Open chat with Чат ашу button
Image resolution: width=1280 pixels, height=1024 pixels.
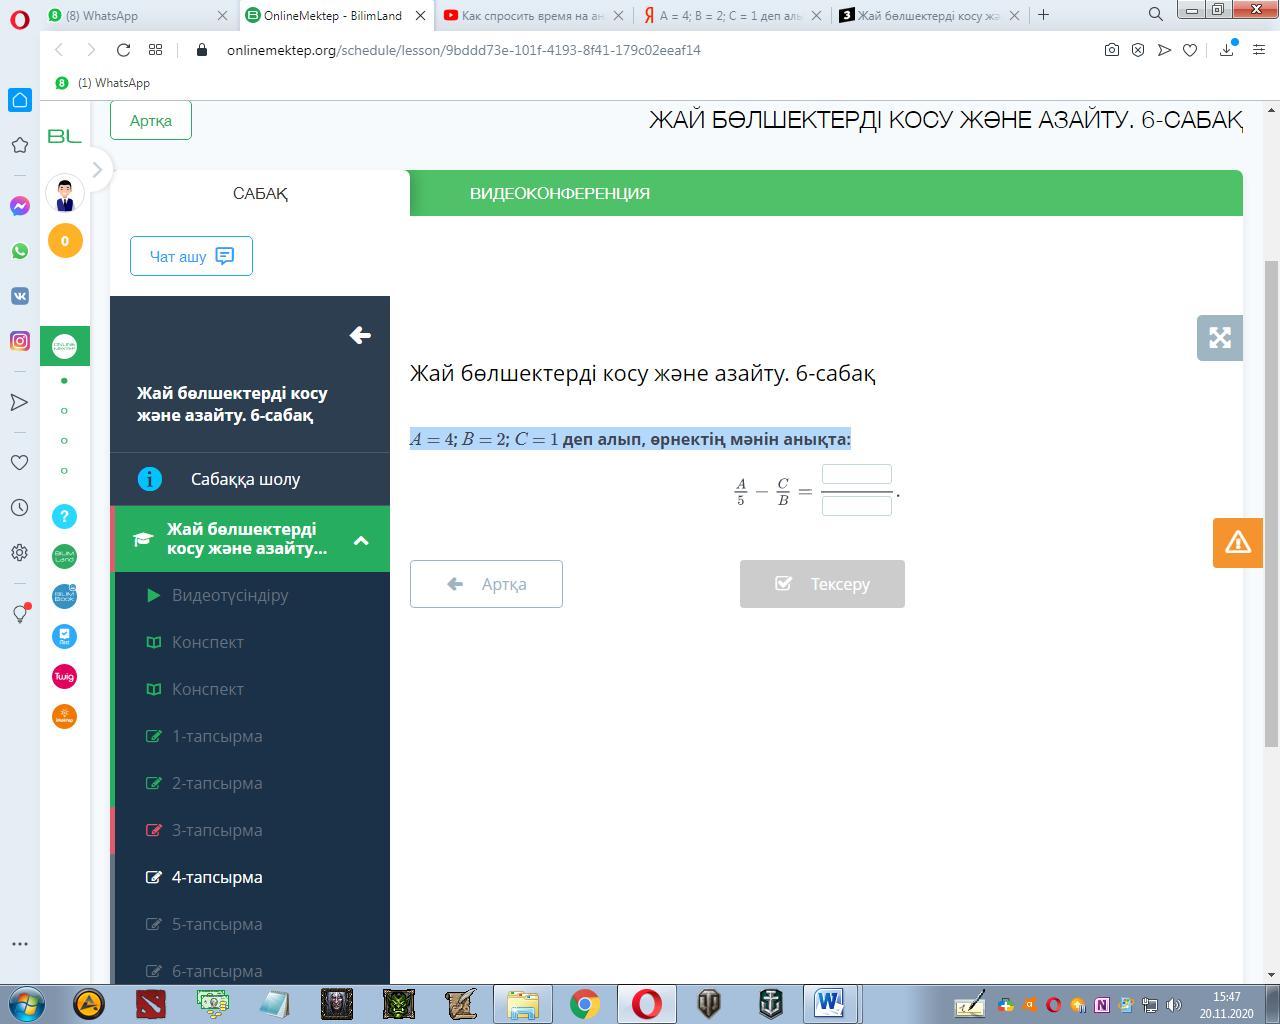pyautogui.click(x=191, y=256)
